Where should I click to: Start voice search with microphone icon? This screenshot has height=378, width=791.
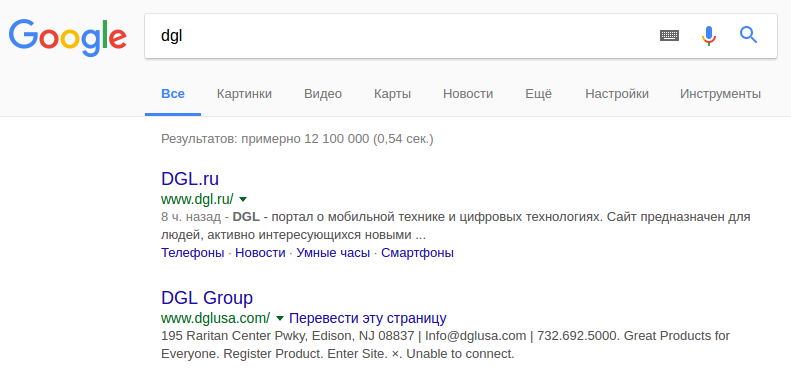(x=709, y=35)
